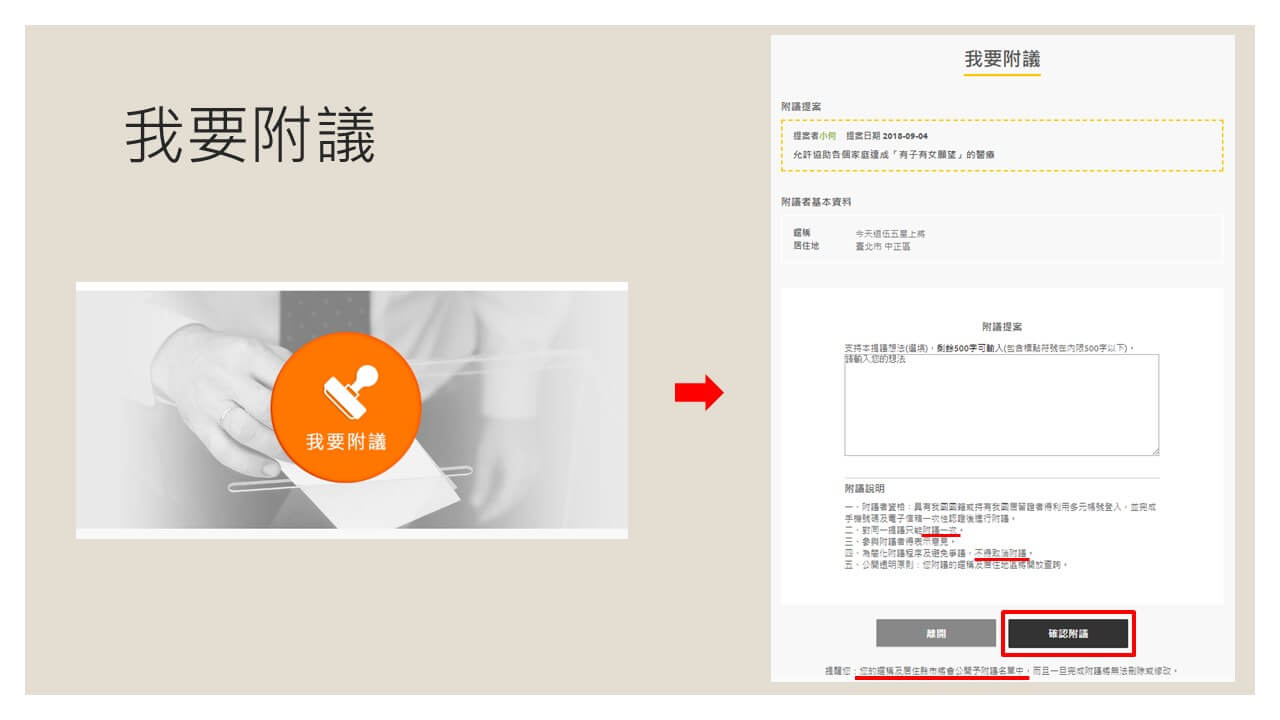Click the underlined reminder text below the buttons
The width and height of the screenshot is (1280, 720).
942,671
